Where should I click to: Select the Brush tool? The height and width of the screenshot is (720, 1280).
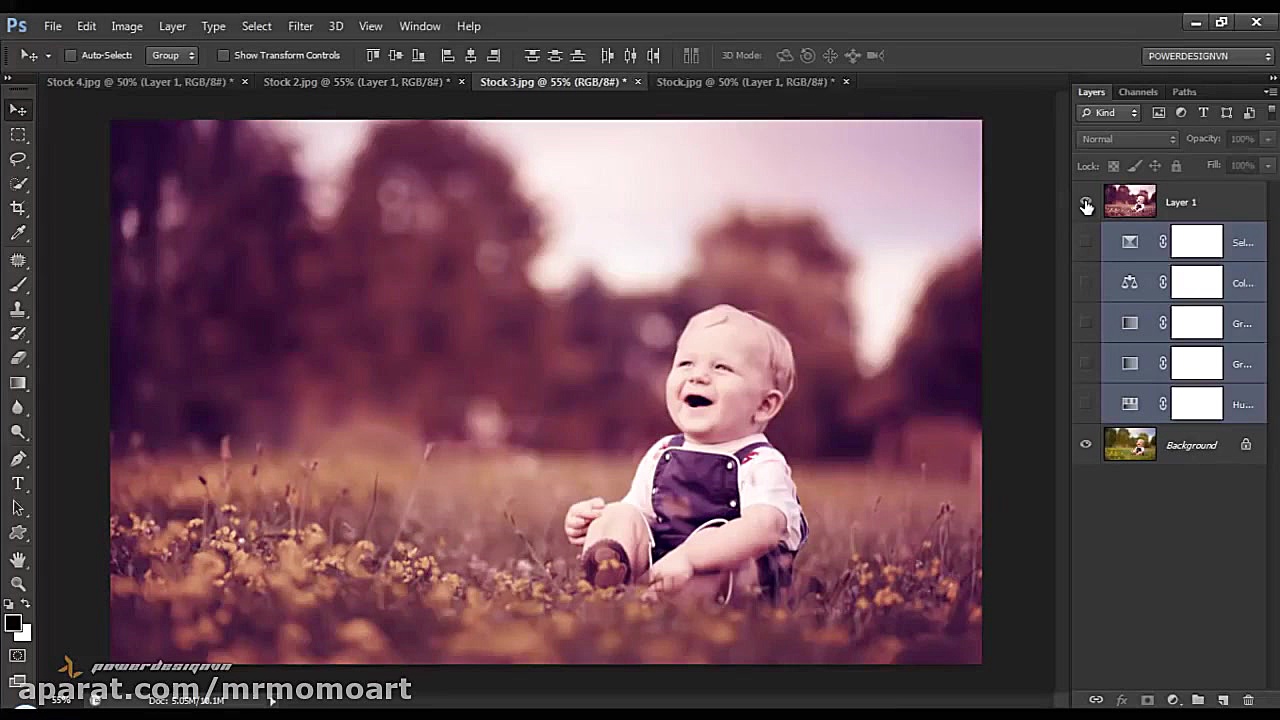point(18,283)
